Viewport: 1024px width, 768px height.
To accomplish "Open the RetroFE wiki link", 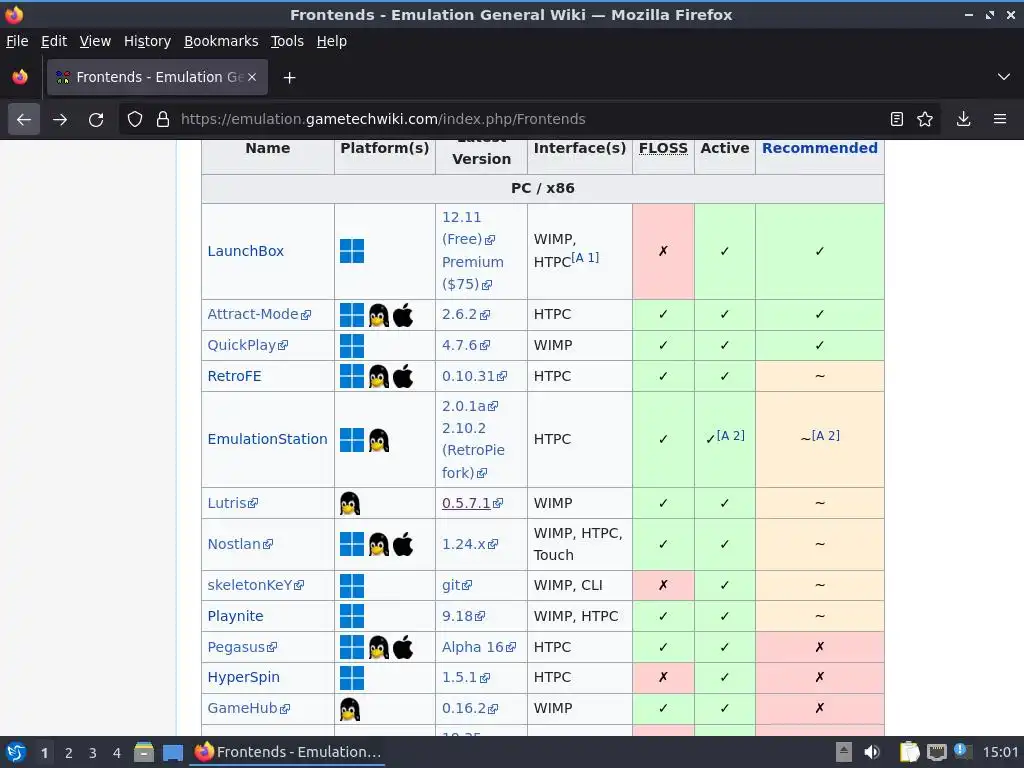I will (234, 376).
